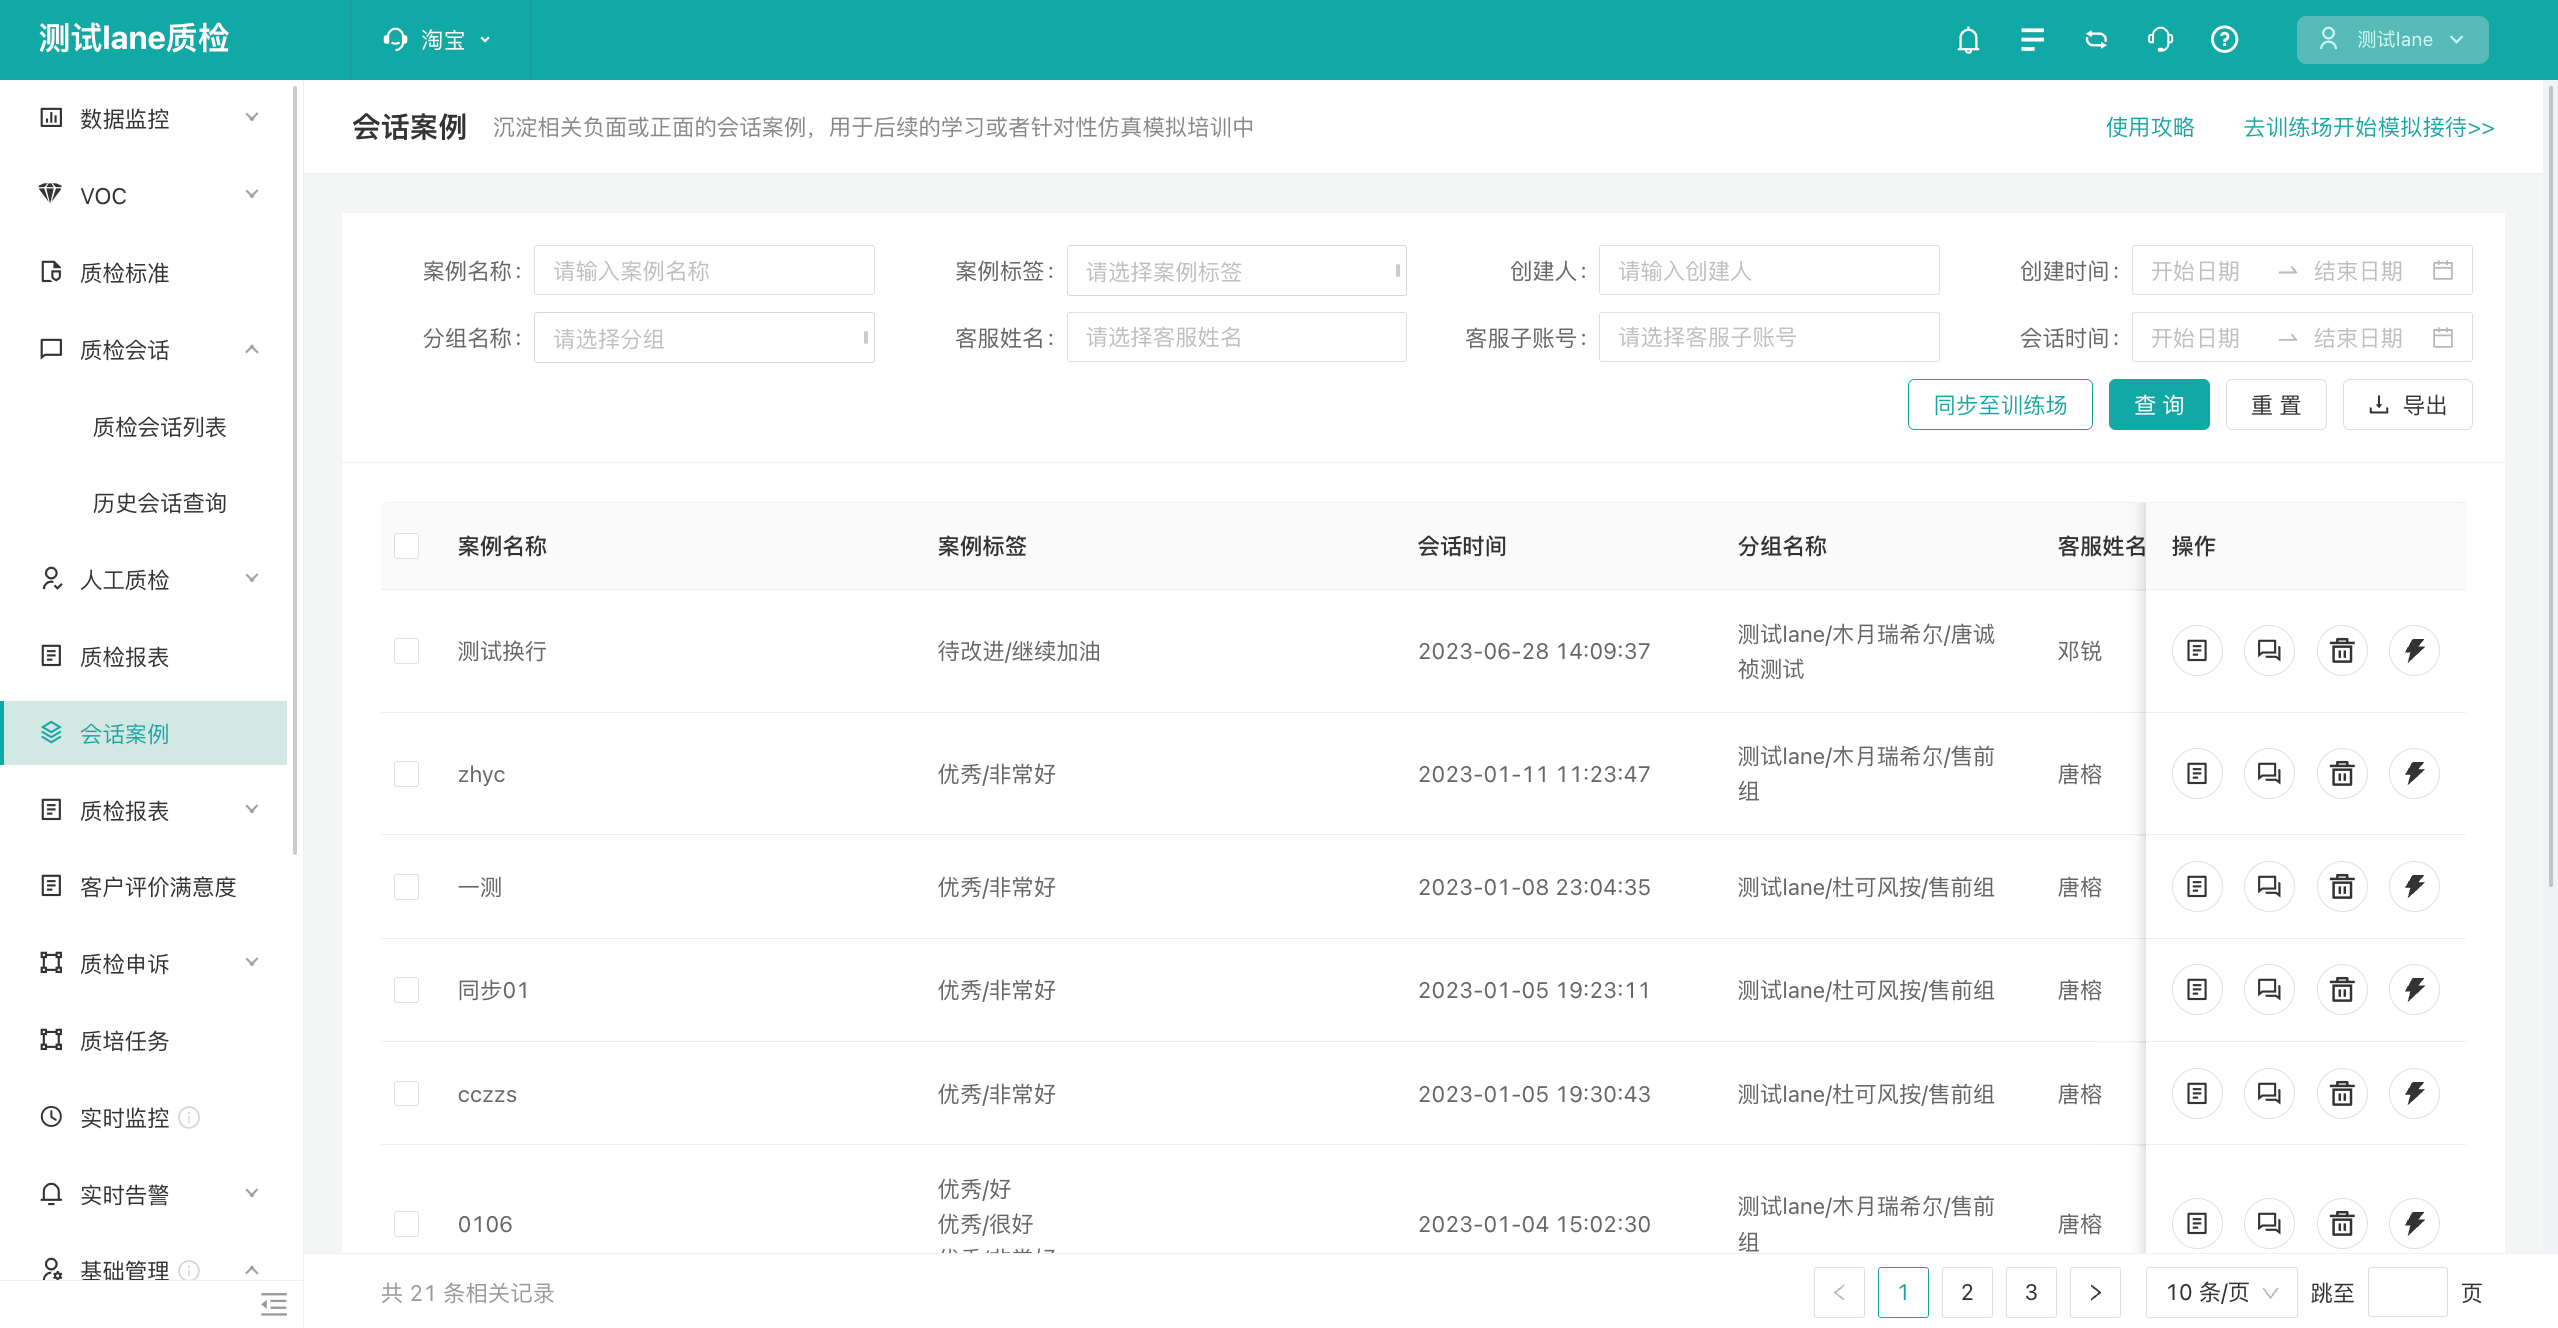
Task: View details icon for zhyc row
Action: 2197,774
